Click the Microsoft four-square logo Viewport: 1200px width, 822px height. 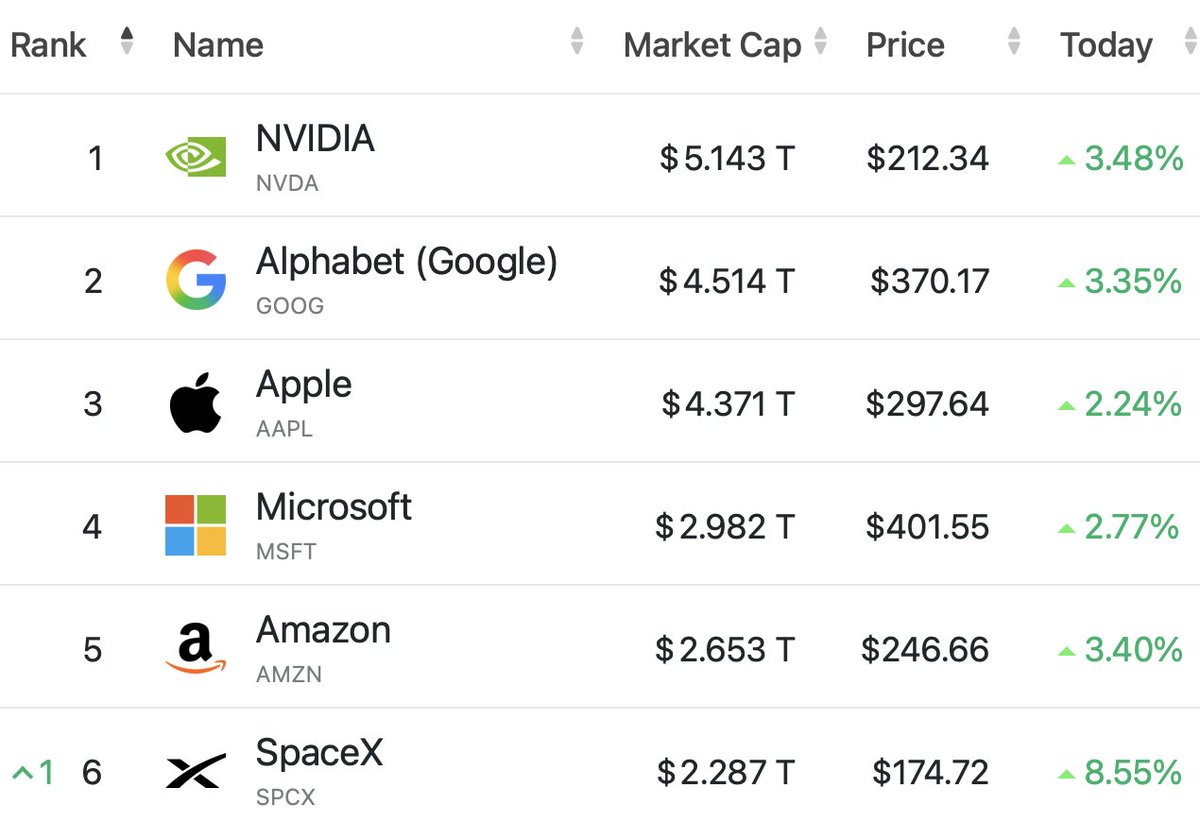pyautogui.click(x=195, y=526)
